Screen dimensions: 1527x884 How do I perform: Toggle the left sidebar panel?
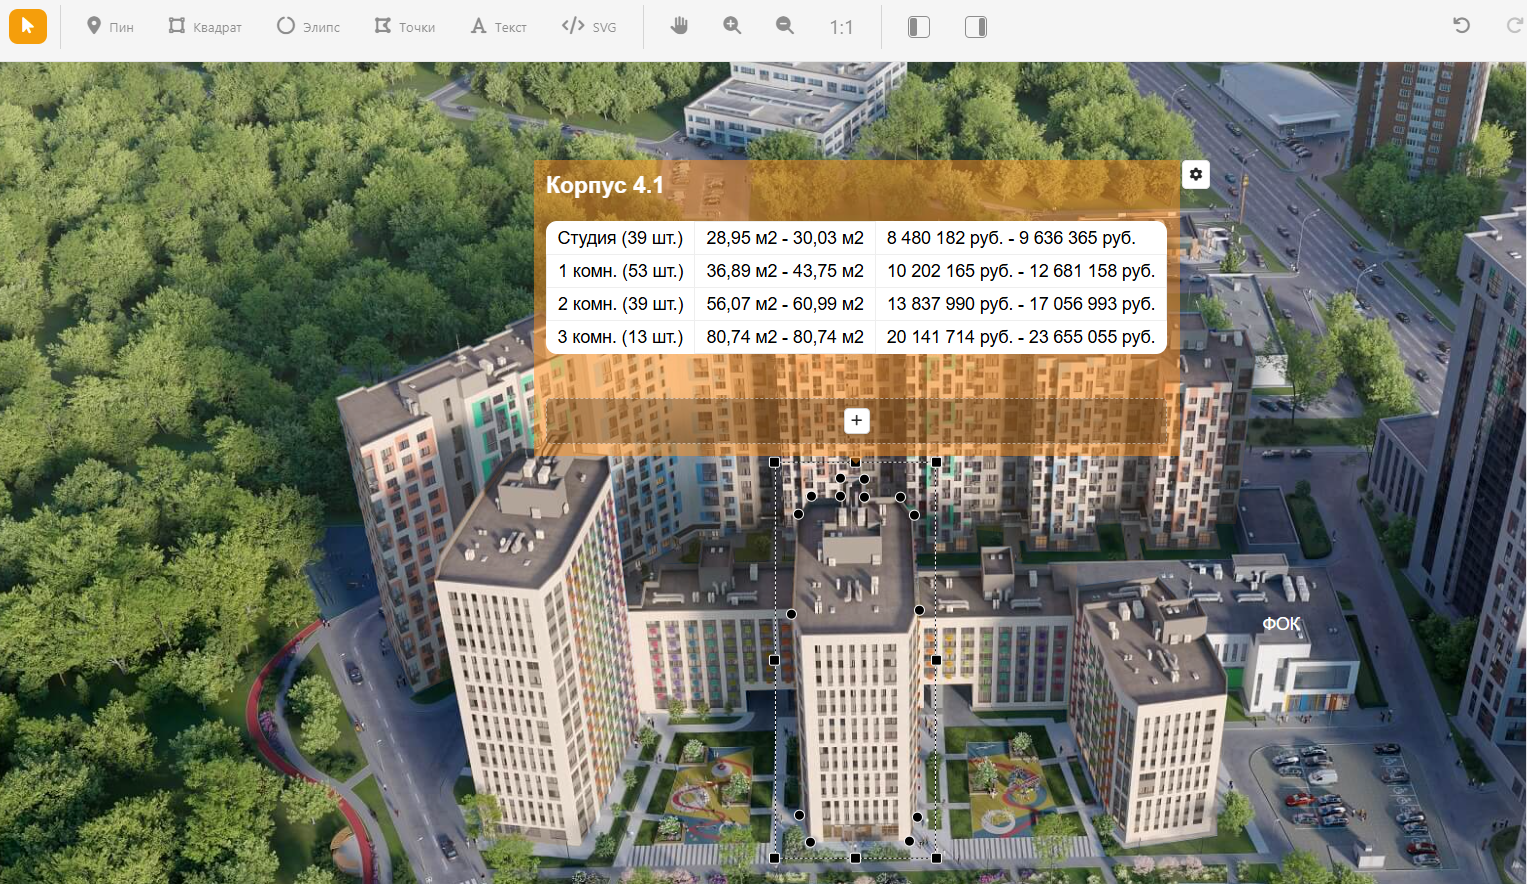pyautogui.click(x=918, y=27)
